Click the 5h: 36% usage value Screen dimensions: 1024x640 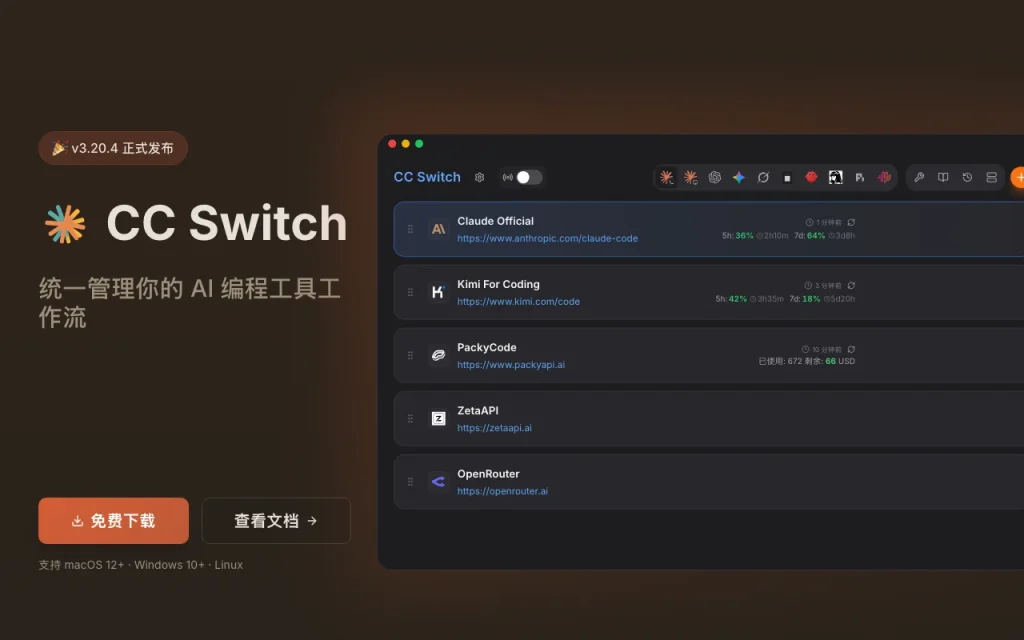[737, 236]
